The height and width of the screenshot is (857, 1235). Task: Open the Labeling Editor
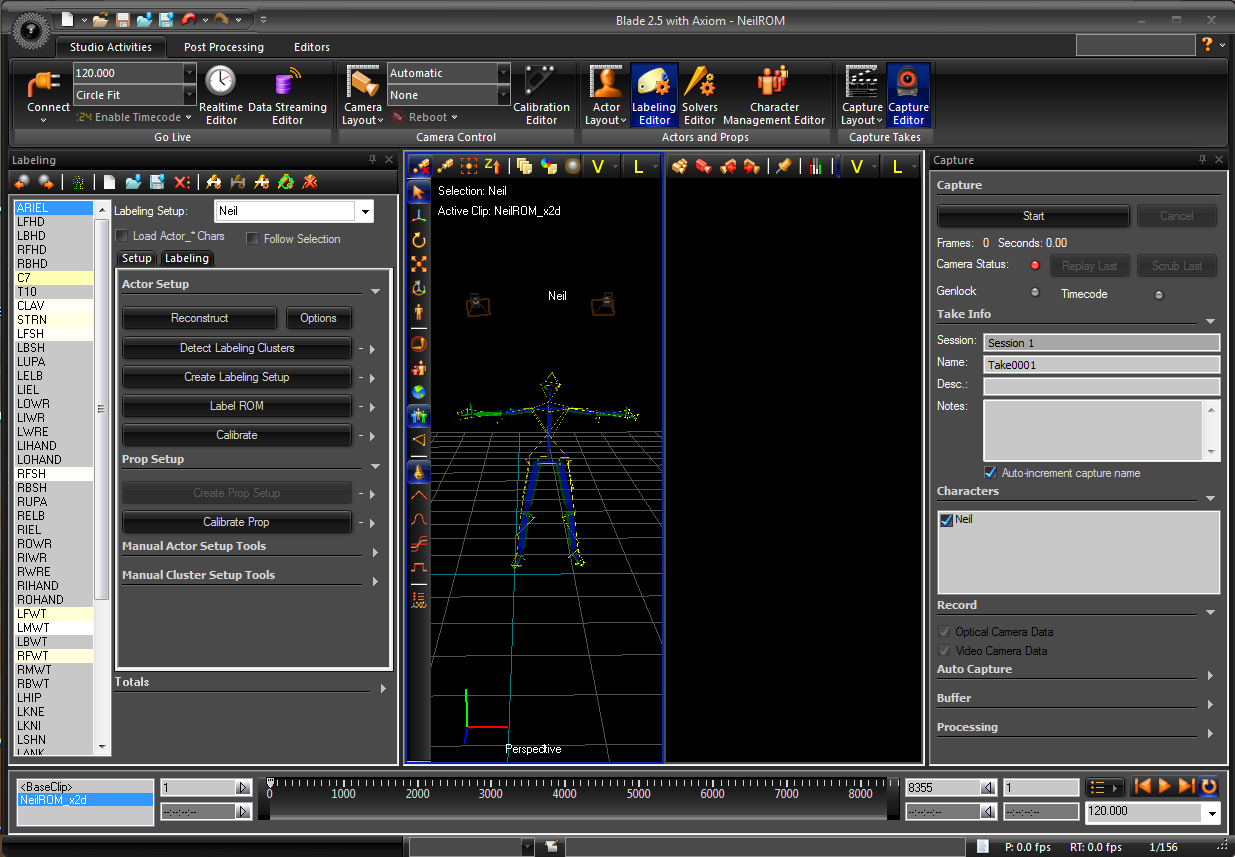(654, 94)
